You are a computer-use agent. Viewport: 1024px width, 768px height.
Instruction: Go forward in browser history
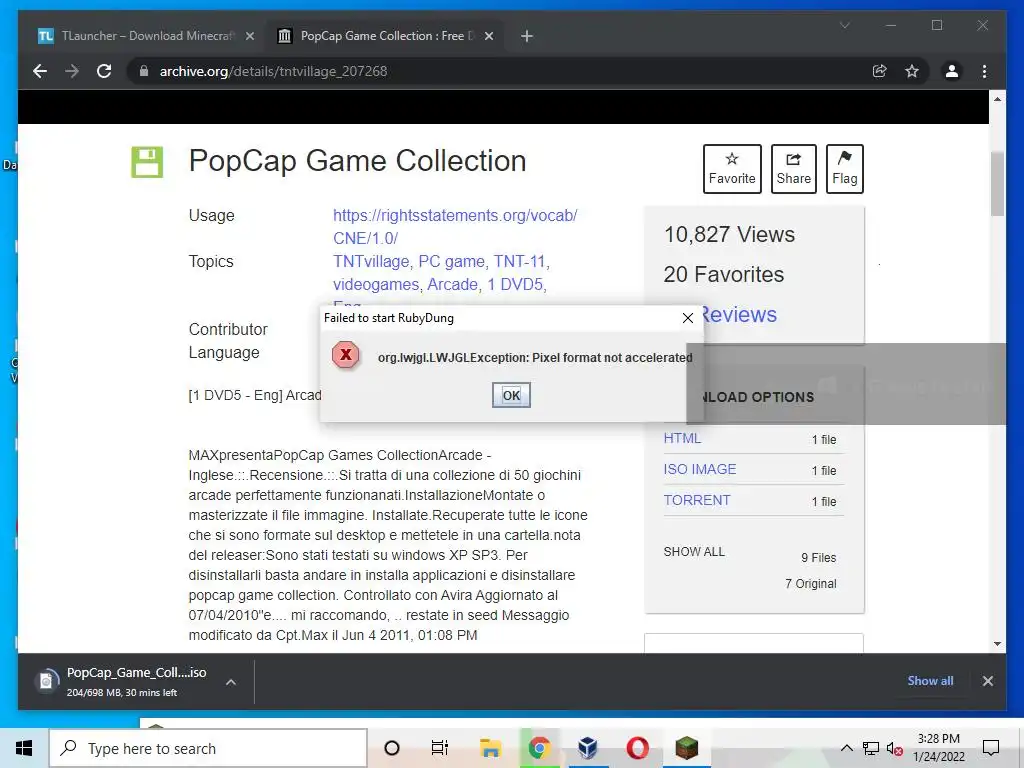click(x=72, y=71)
